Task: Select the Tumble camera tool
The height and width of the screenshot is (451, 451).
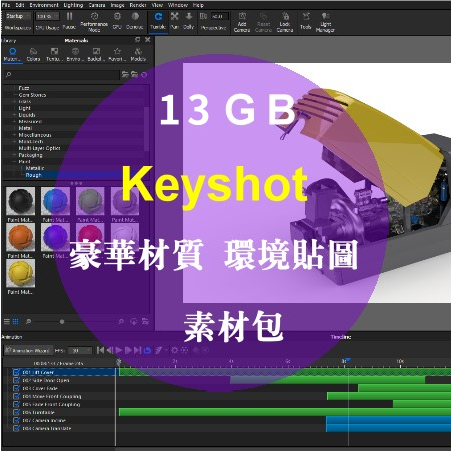Action: tap(158, 21)
